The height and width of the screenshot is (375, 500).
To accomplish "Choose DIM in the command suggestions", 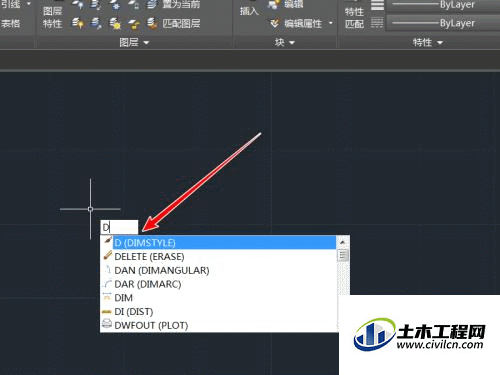I will (218, 297).
